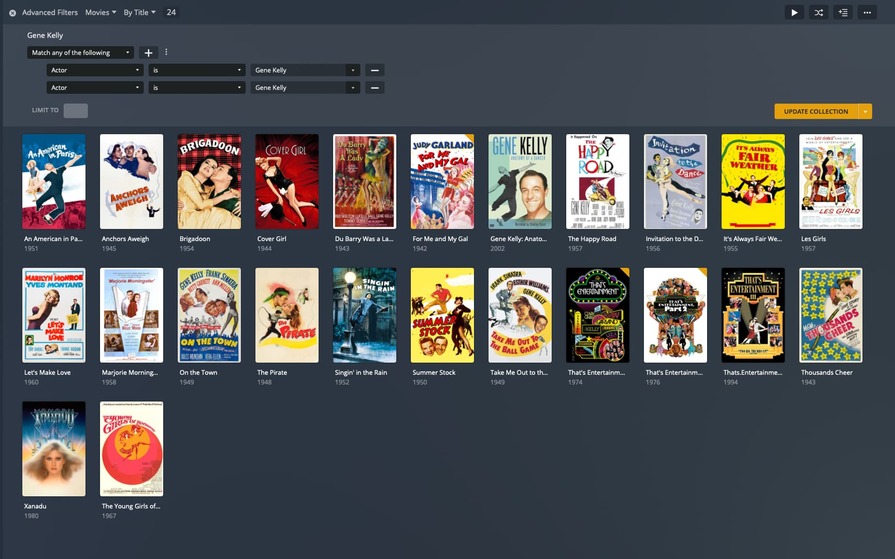Click the 'Les Girls' title text
The height and width of the screenshot is (559, 895).
(813, 239)
